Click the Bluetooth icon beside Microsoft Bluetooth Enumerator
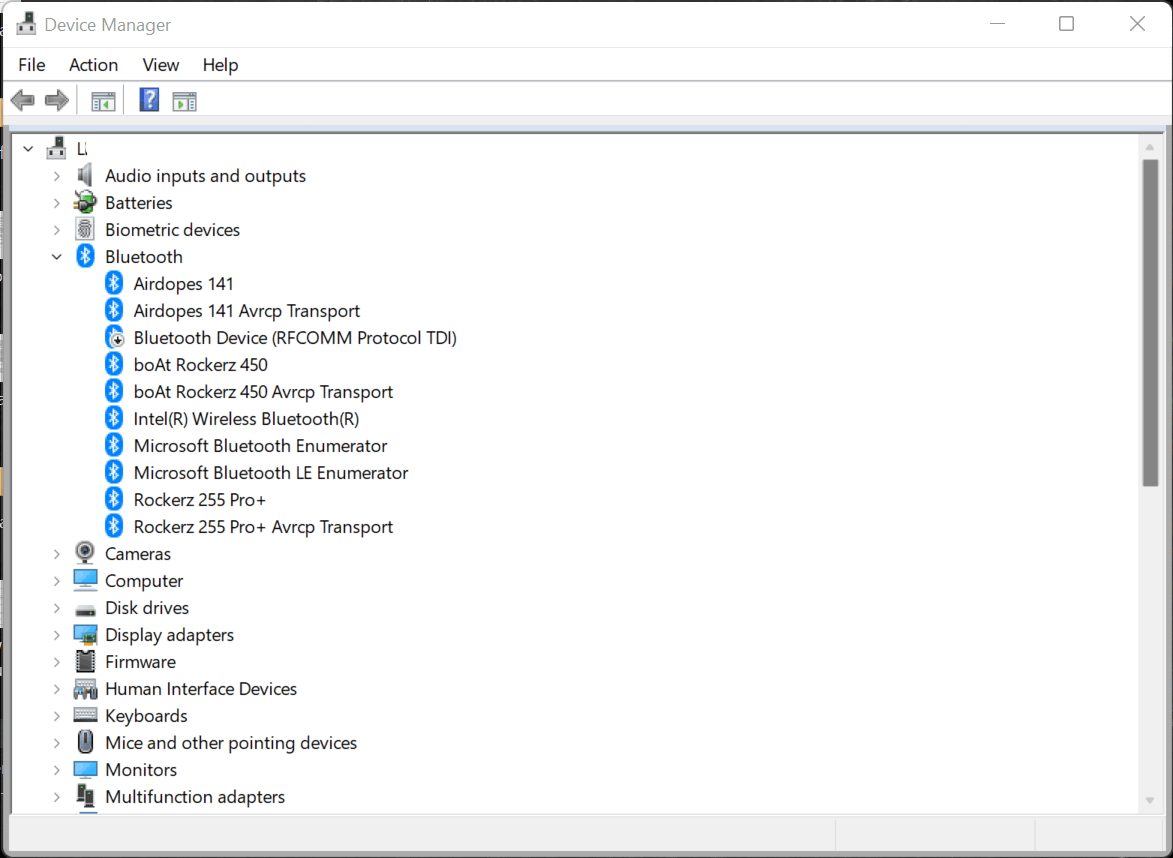 114,444
